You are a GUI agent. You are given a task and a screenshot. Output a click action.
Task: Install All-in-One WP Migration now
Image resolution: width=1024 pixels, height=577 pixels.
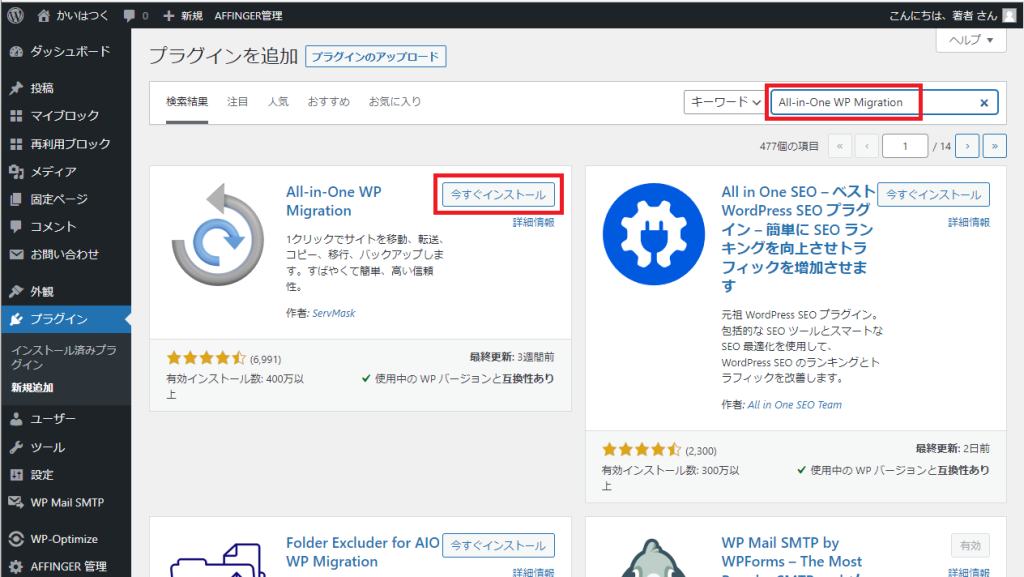[498, 195]
